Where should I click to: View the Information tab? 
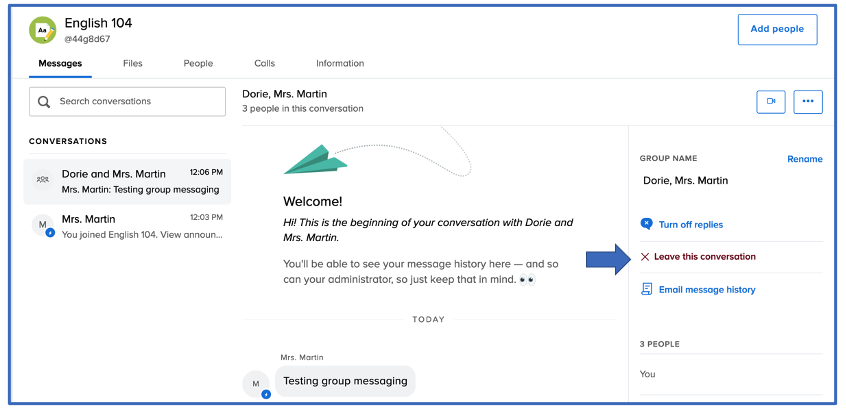pyautogui.click(x=340, y=64)
